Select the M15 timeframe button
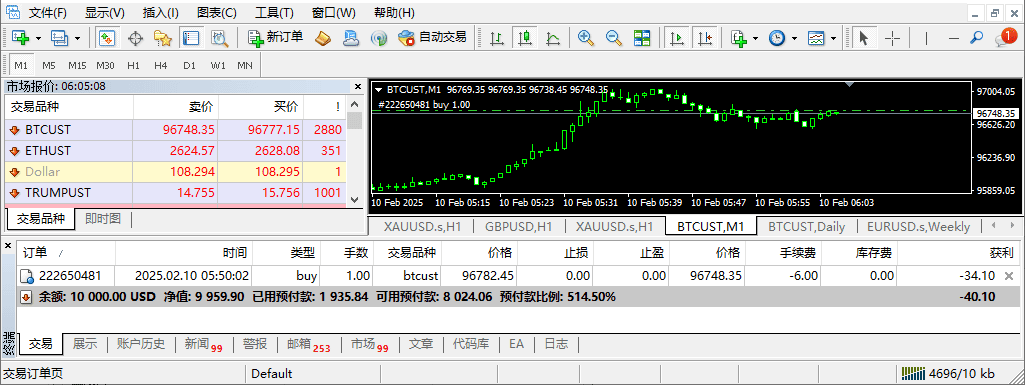Viewport: 1025px width, 385px height. [x=77, y=65]
